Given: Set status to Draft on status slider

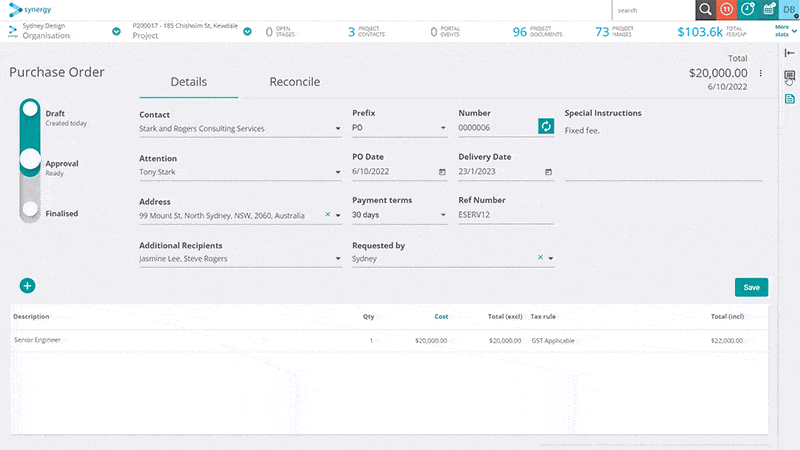Looking at the screenshot, I should 30,108.
